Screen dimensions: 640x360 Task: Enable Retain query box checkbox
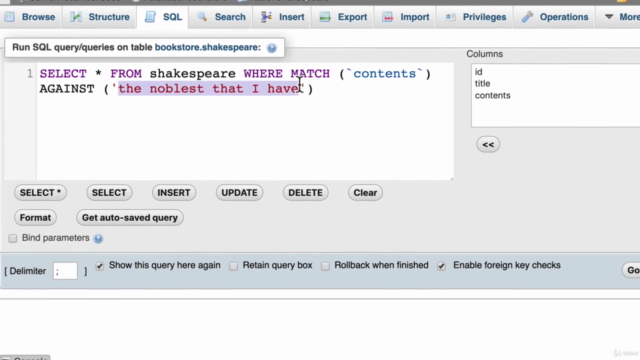(233, 266)
